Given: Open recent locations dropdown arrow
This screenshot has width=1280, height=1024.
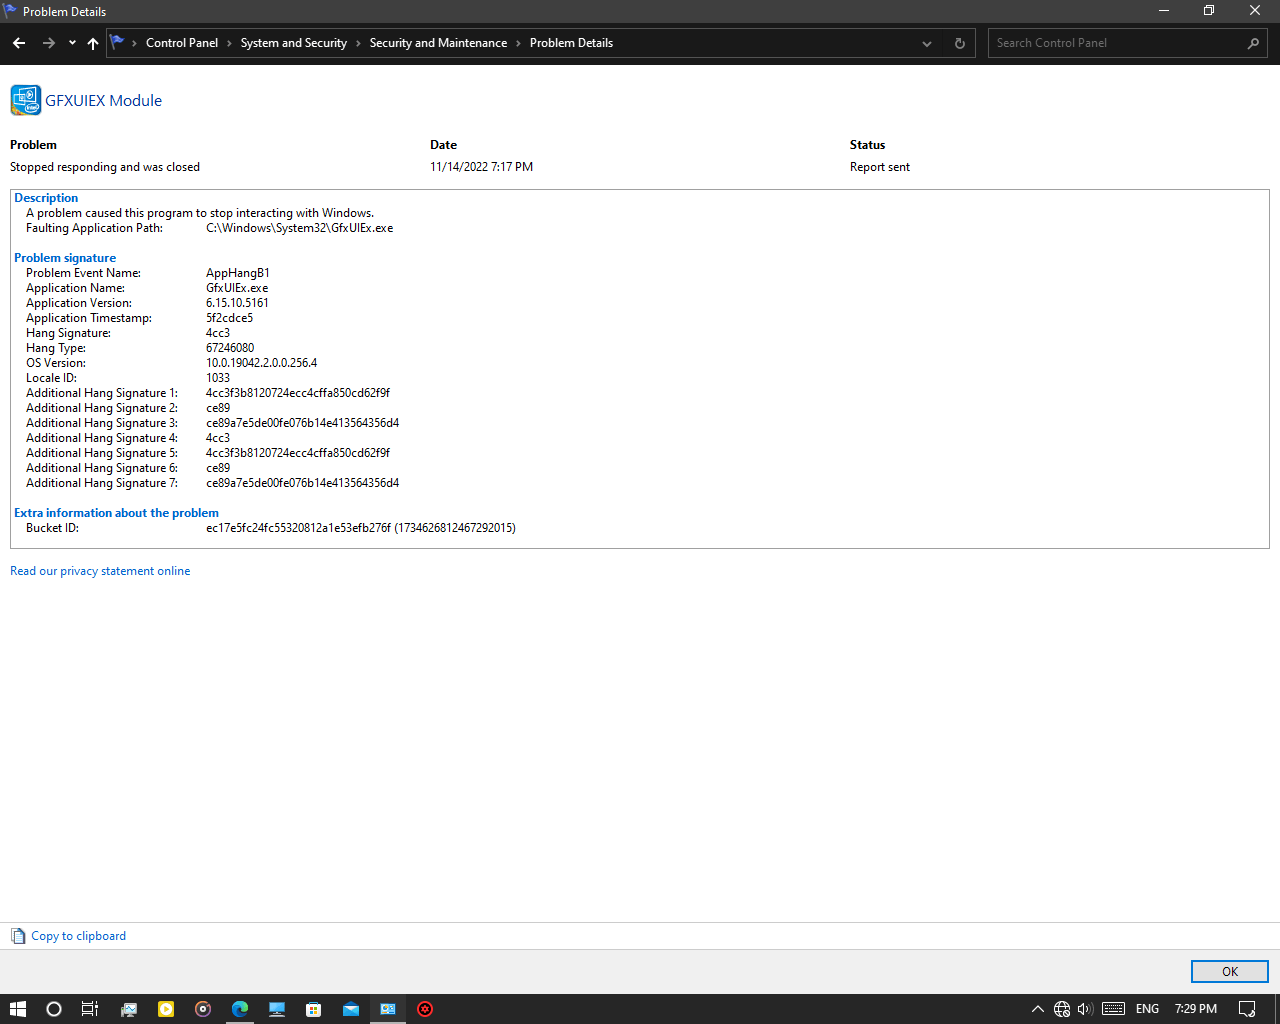Looking at the screenshot, I should [72, 43].
